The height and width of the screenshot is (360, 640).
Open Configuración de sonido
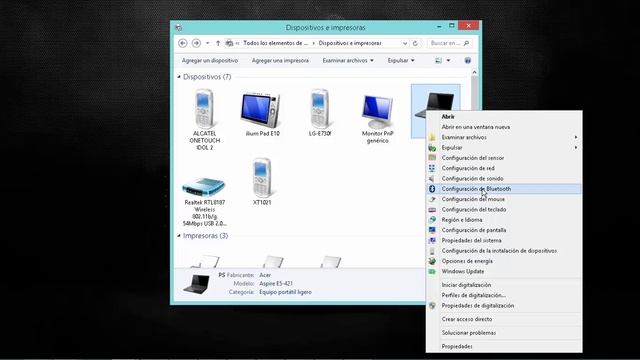[x=472, y=178]
